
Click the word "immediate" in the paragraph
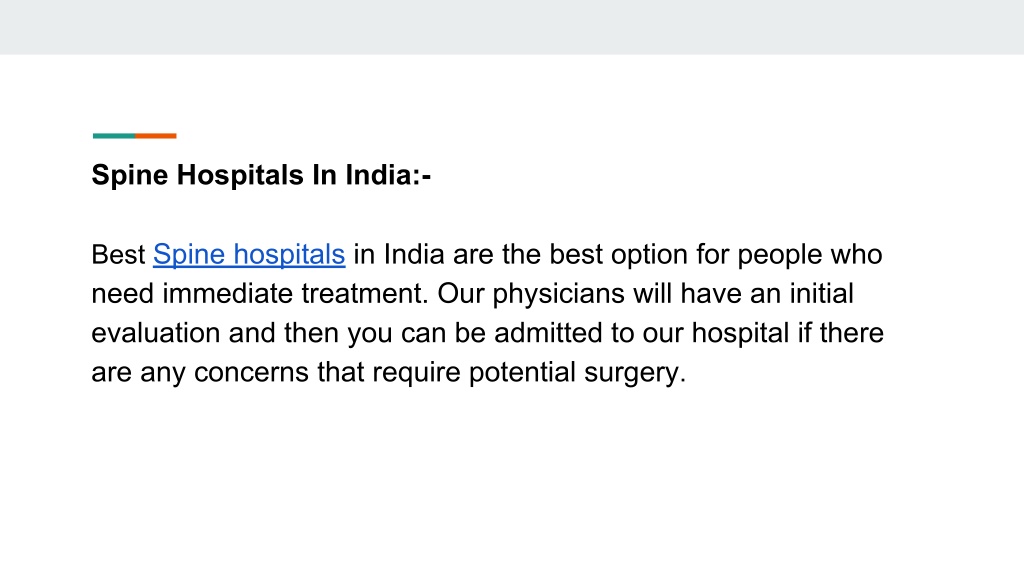click(x=227, y=294)
